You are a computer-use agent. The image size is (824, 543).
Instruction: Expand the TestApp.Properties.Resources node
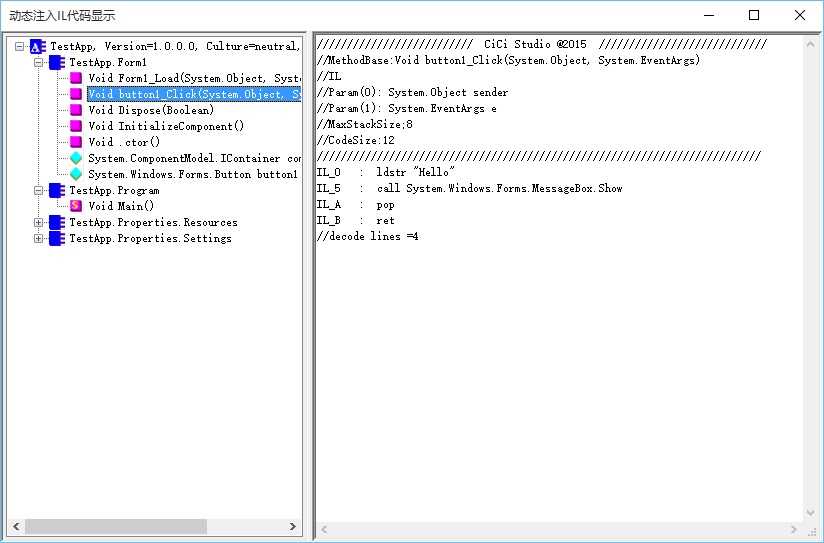[x=38, y=222]
